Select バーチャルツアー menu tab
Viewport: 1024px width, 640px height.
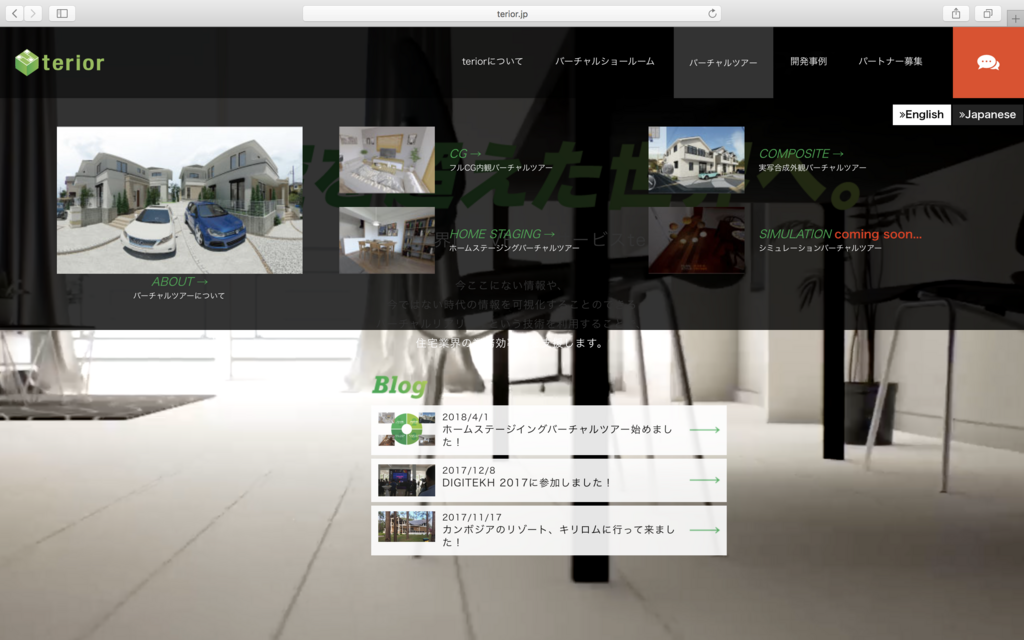point(723,63)
